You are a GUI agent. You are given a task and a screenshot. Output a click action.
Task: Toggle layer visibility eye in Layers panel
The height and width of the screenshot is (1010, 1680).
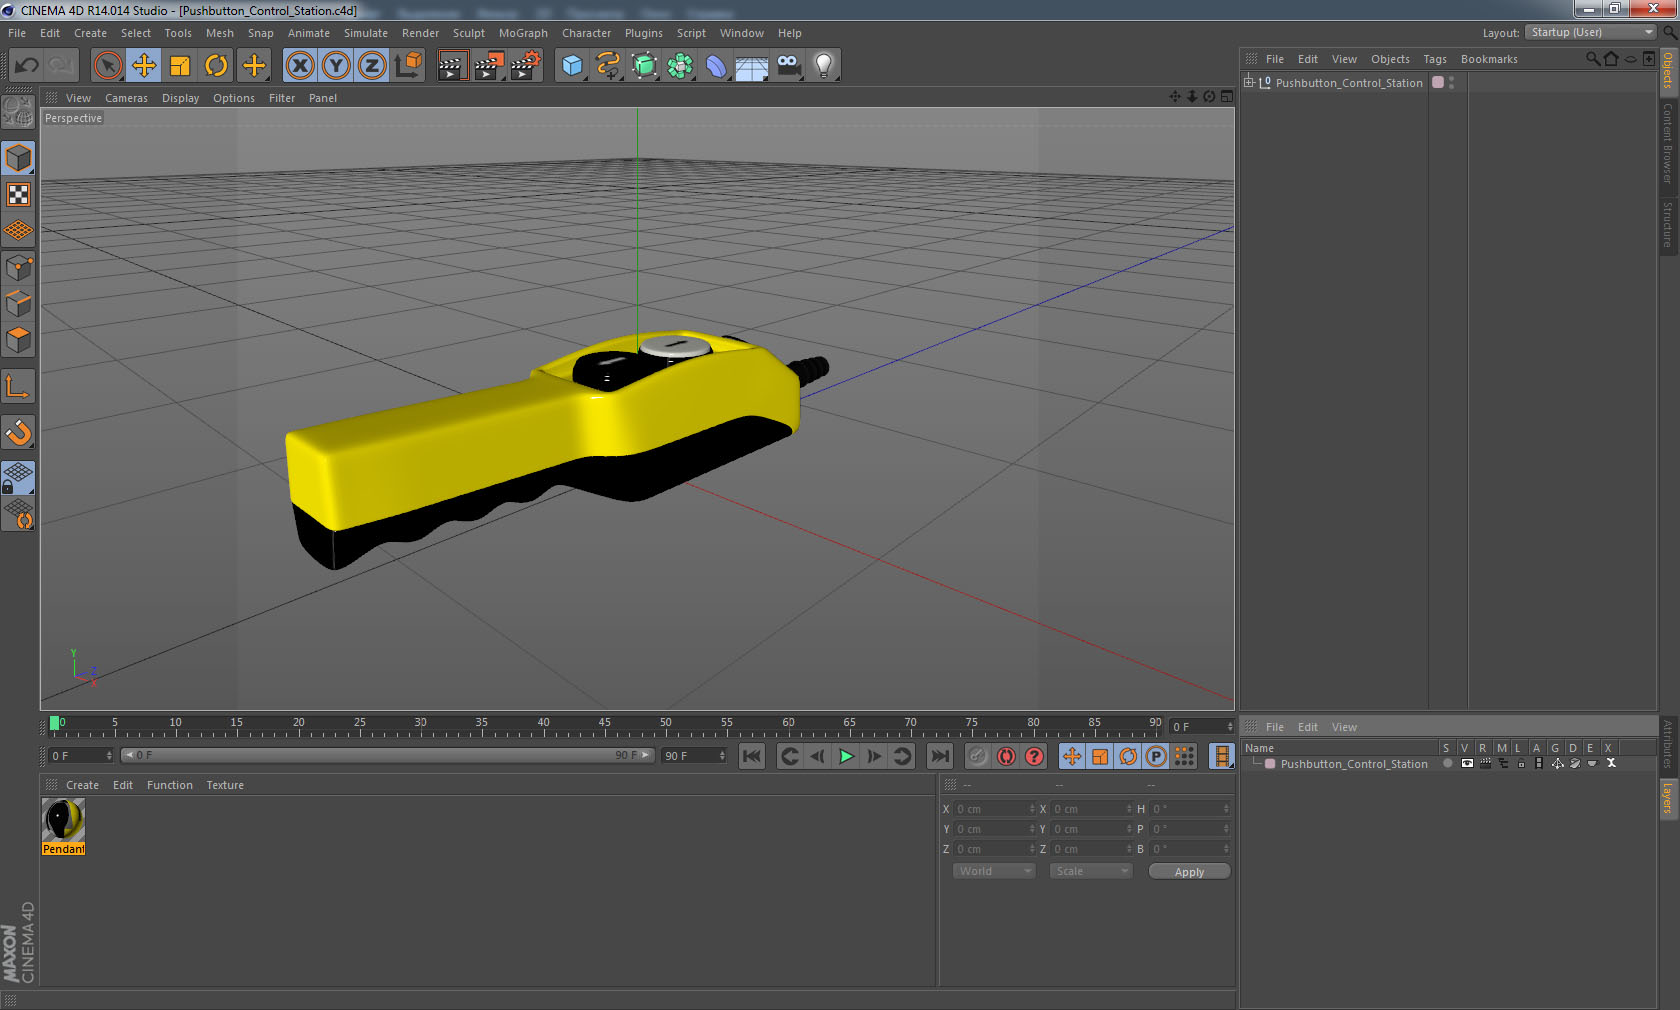pyautogui.click(x=1467, y=763)
